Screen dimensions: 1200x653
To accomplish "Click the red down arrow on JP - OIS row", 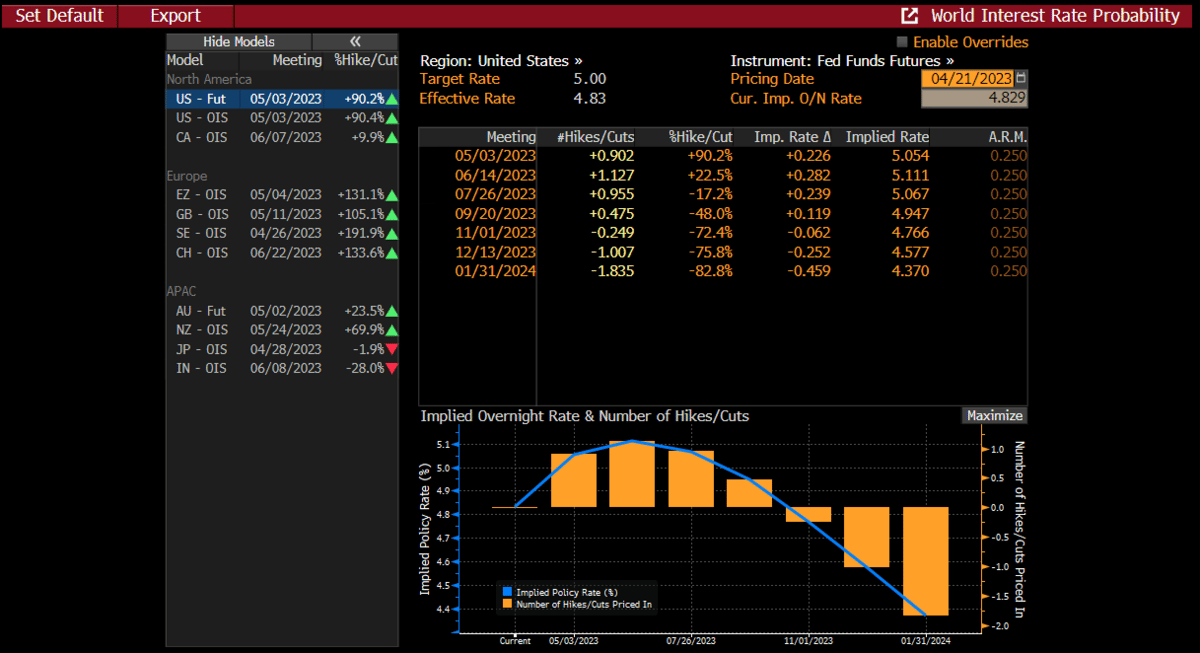I will coord(392,349).
